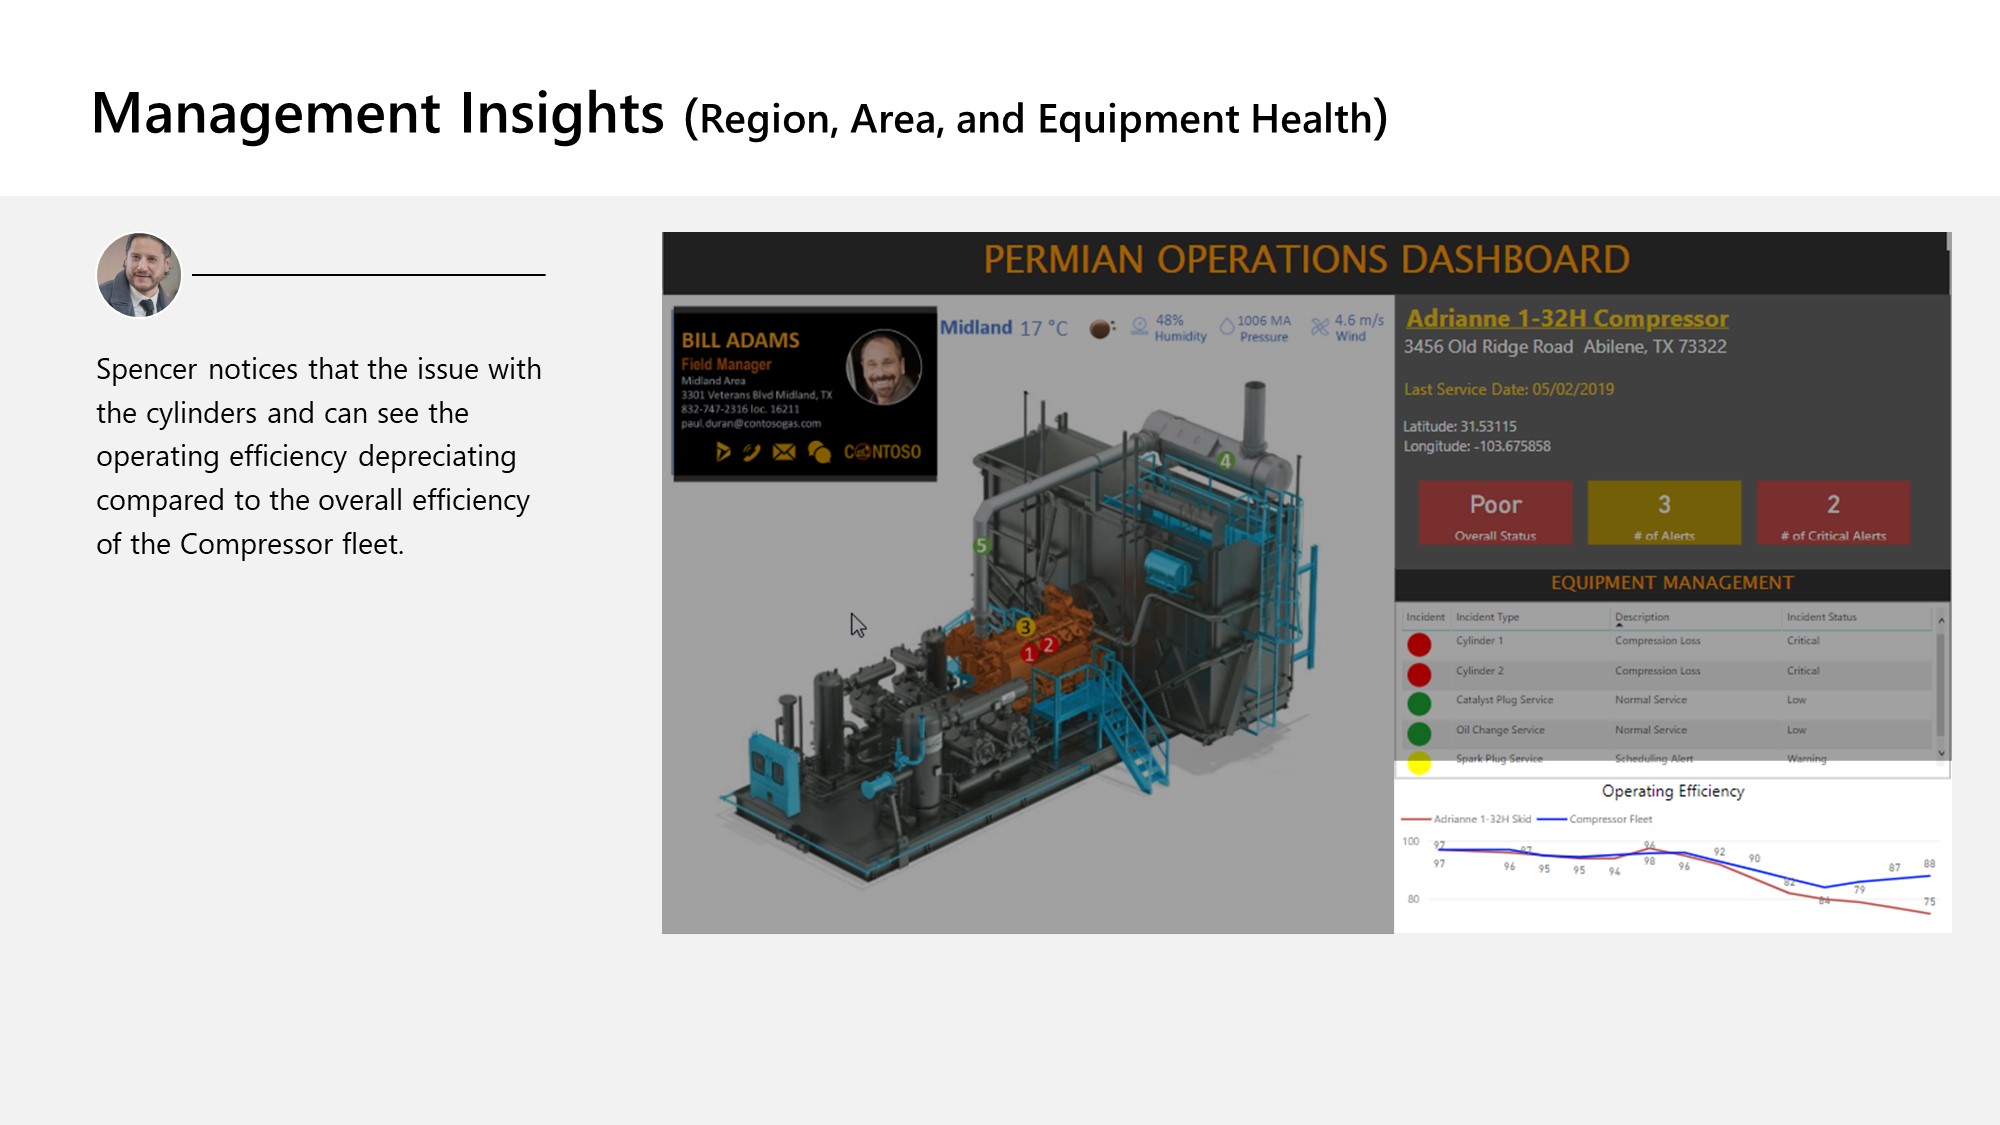Click the red marker 2 on compressor engine
The width and height of the screenshot is (2000, 1125).
(x=1048, y=645)
